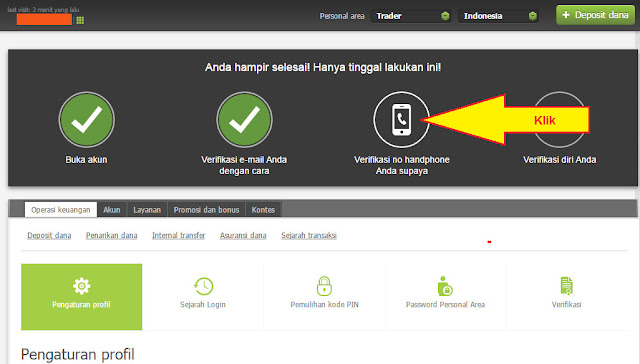Click the Pemulihan kode PIN label text

[324, 304]
